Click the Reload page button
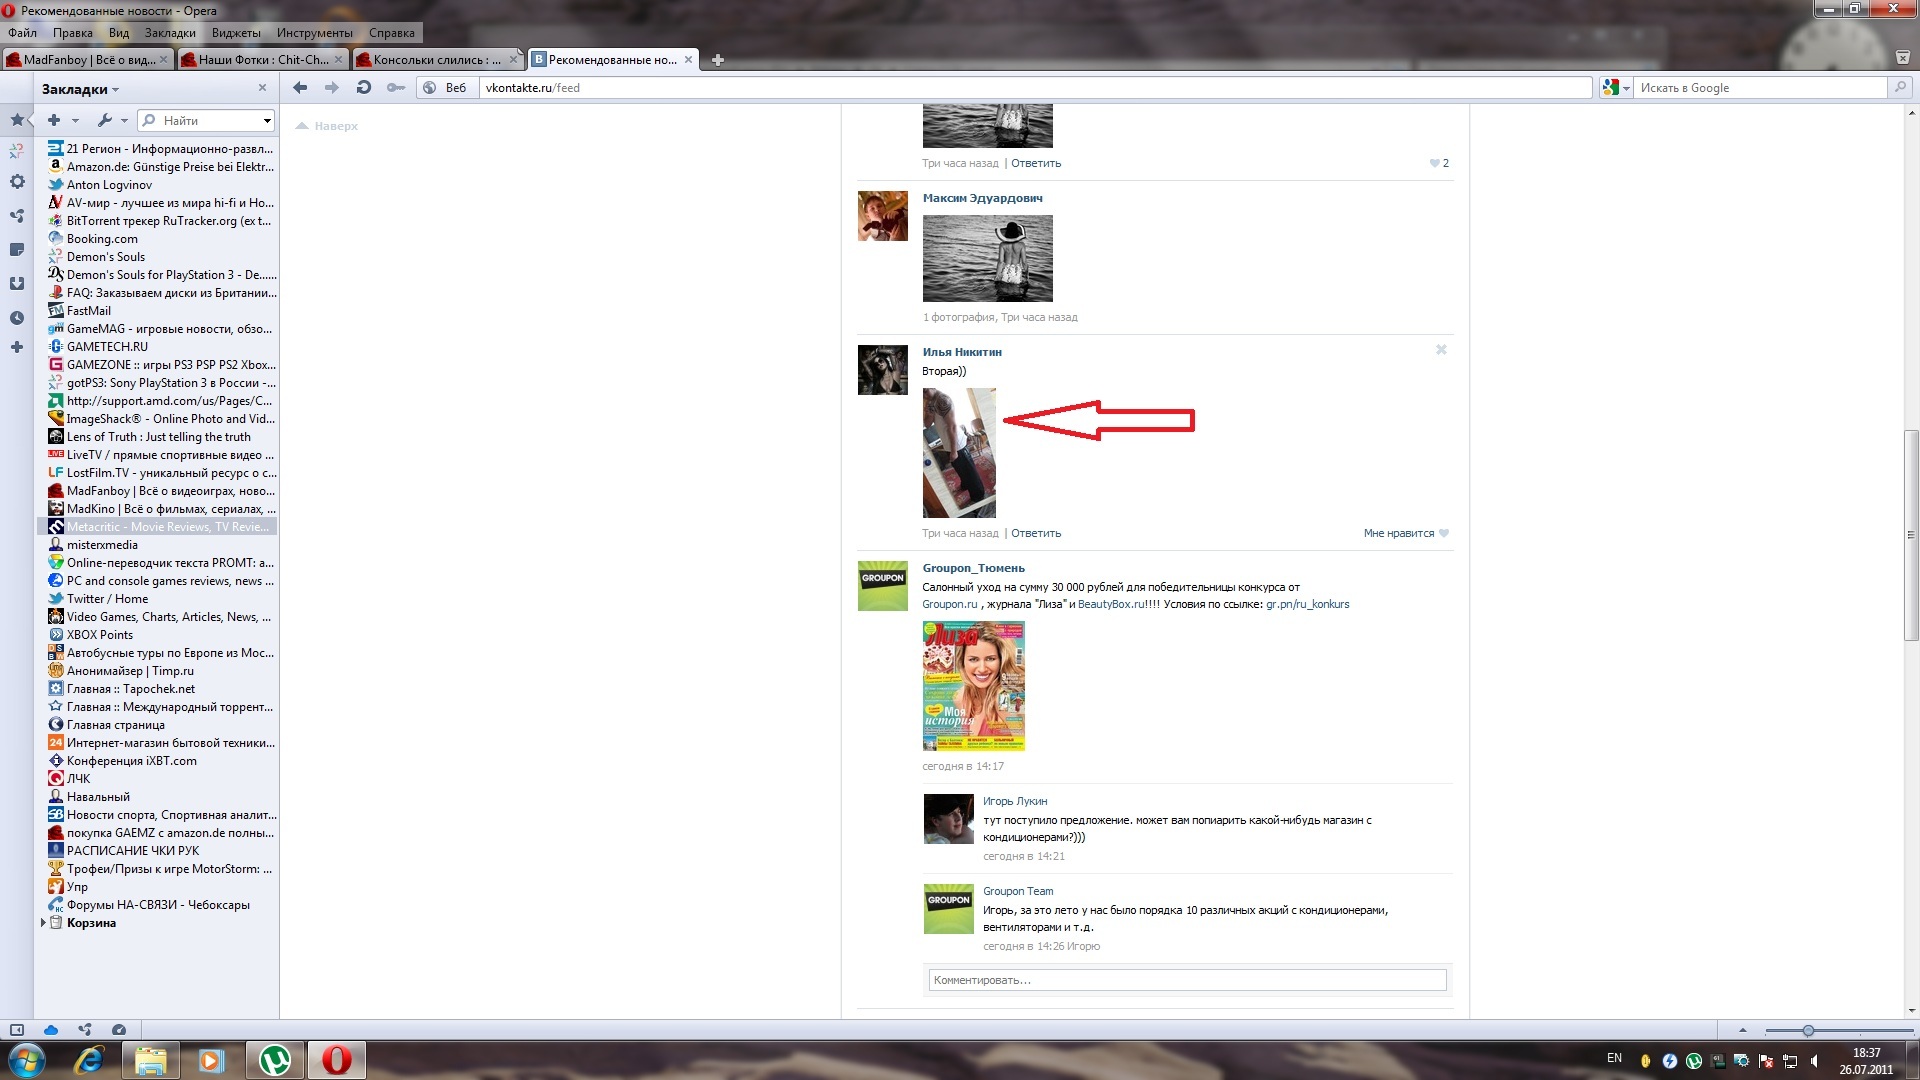This screenshot has width=1920, height=1080. 364,88
